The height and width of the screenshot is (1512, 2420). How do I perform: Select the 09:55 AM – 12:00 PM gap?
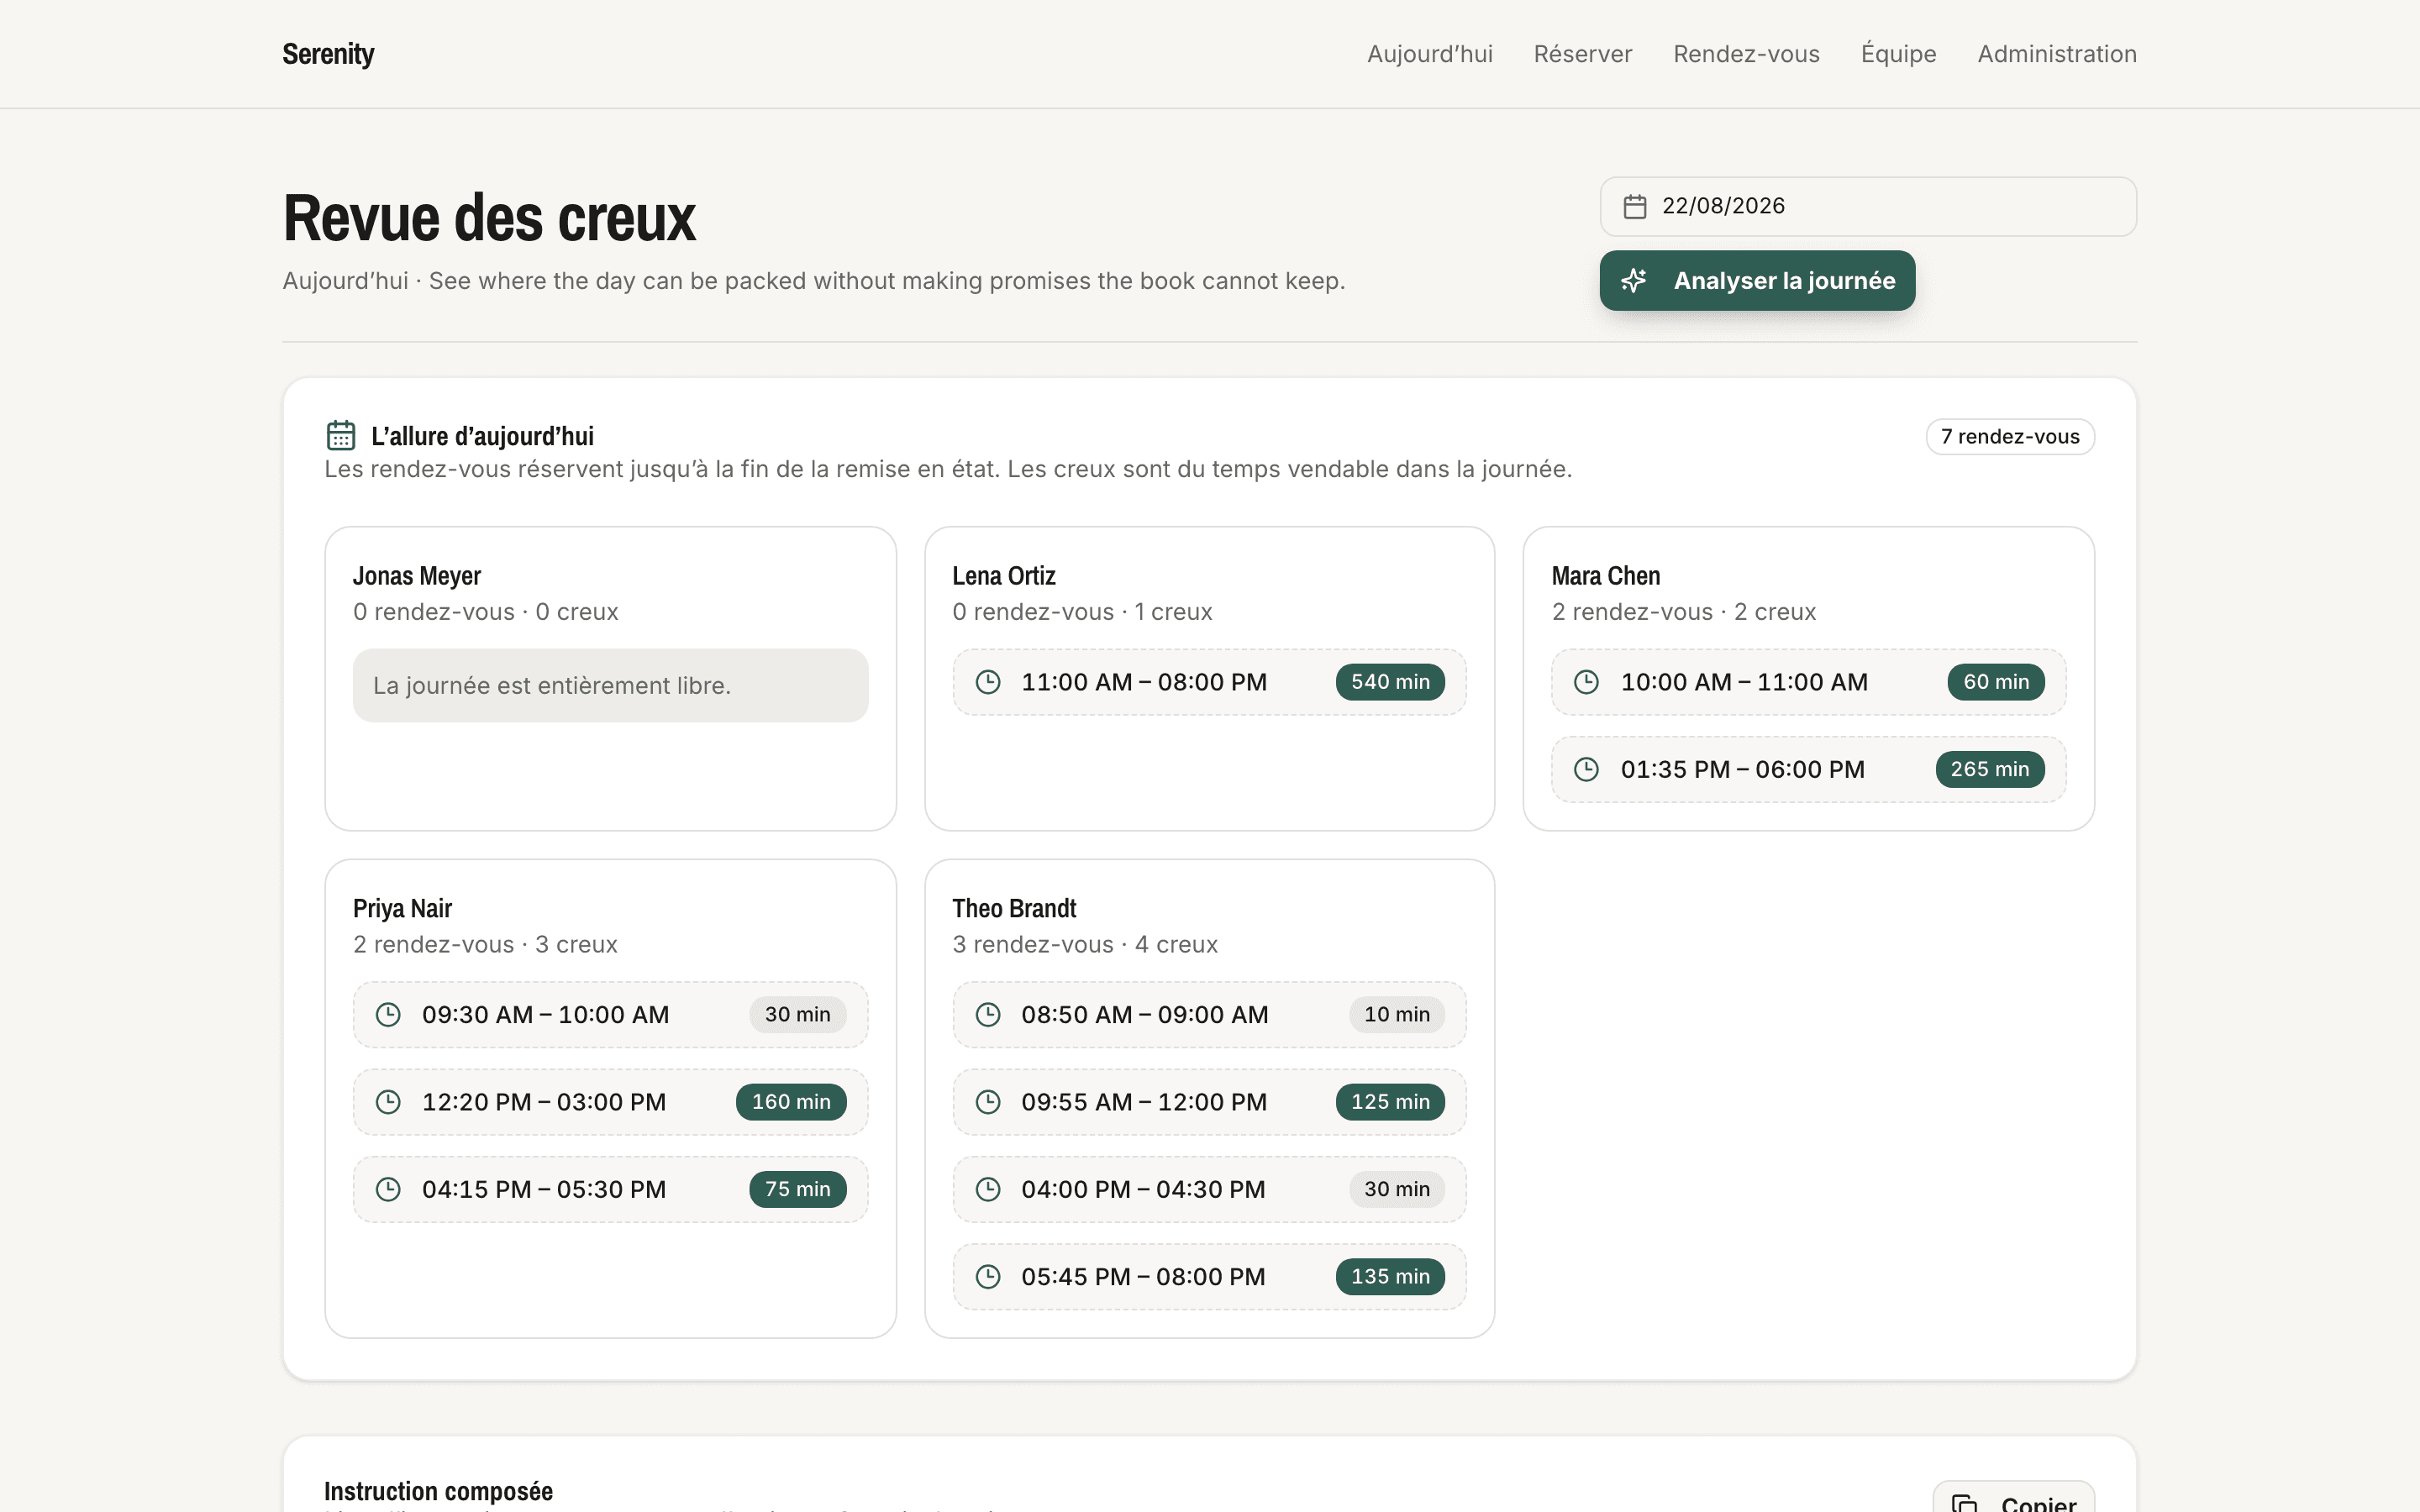1209,1102
